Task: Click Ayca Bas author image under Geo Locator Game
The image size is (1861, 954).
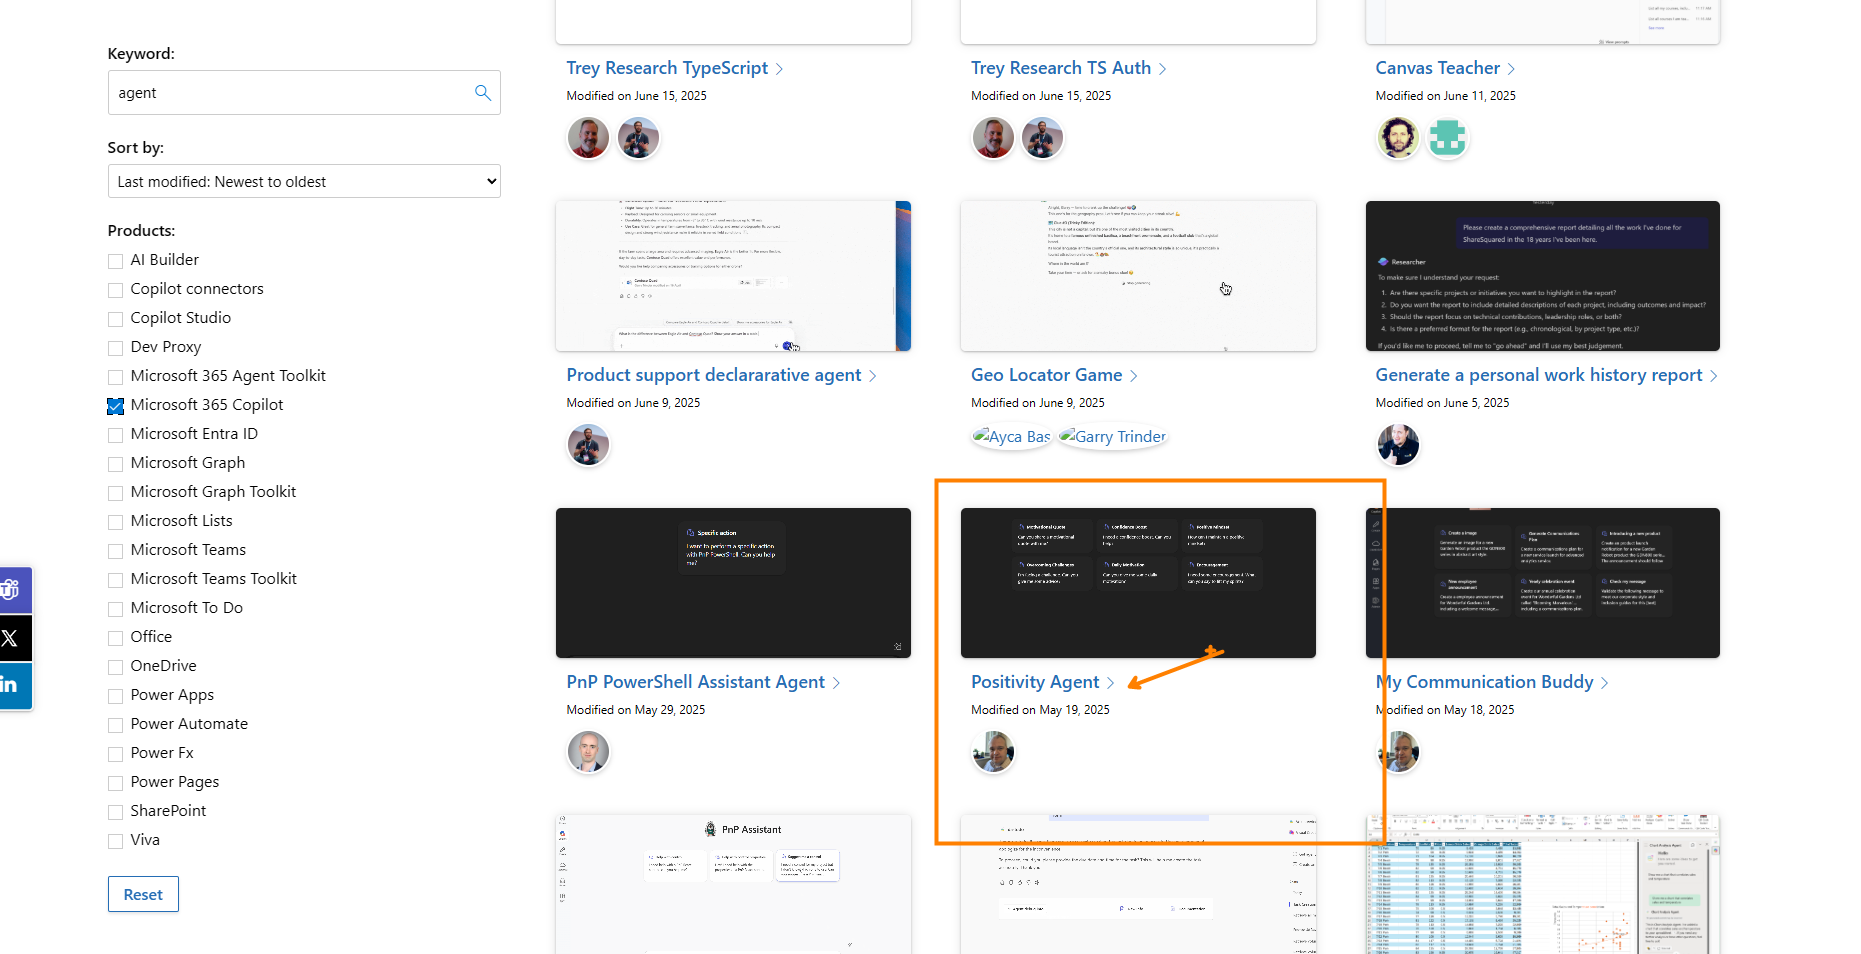Action: pyautogui.click(x=1012, y=437)
